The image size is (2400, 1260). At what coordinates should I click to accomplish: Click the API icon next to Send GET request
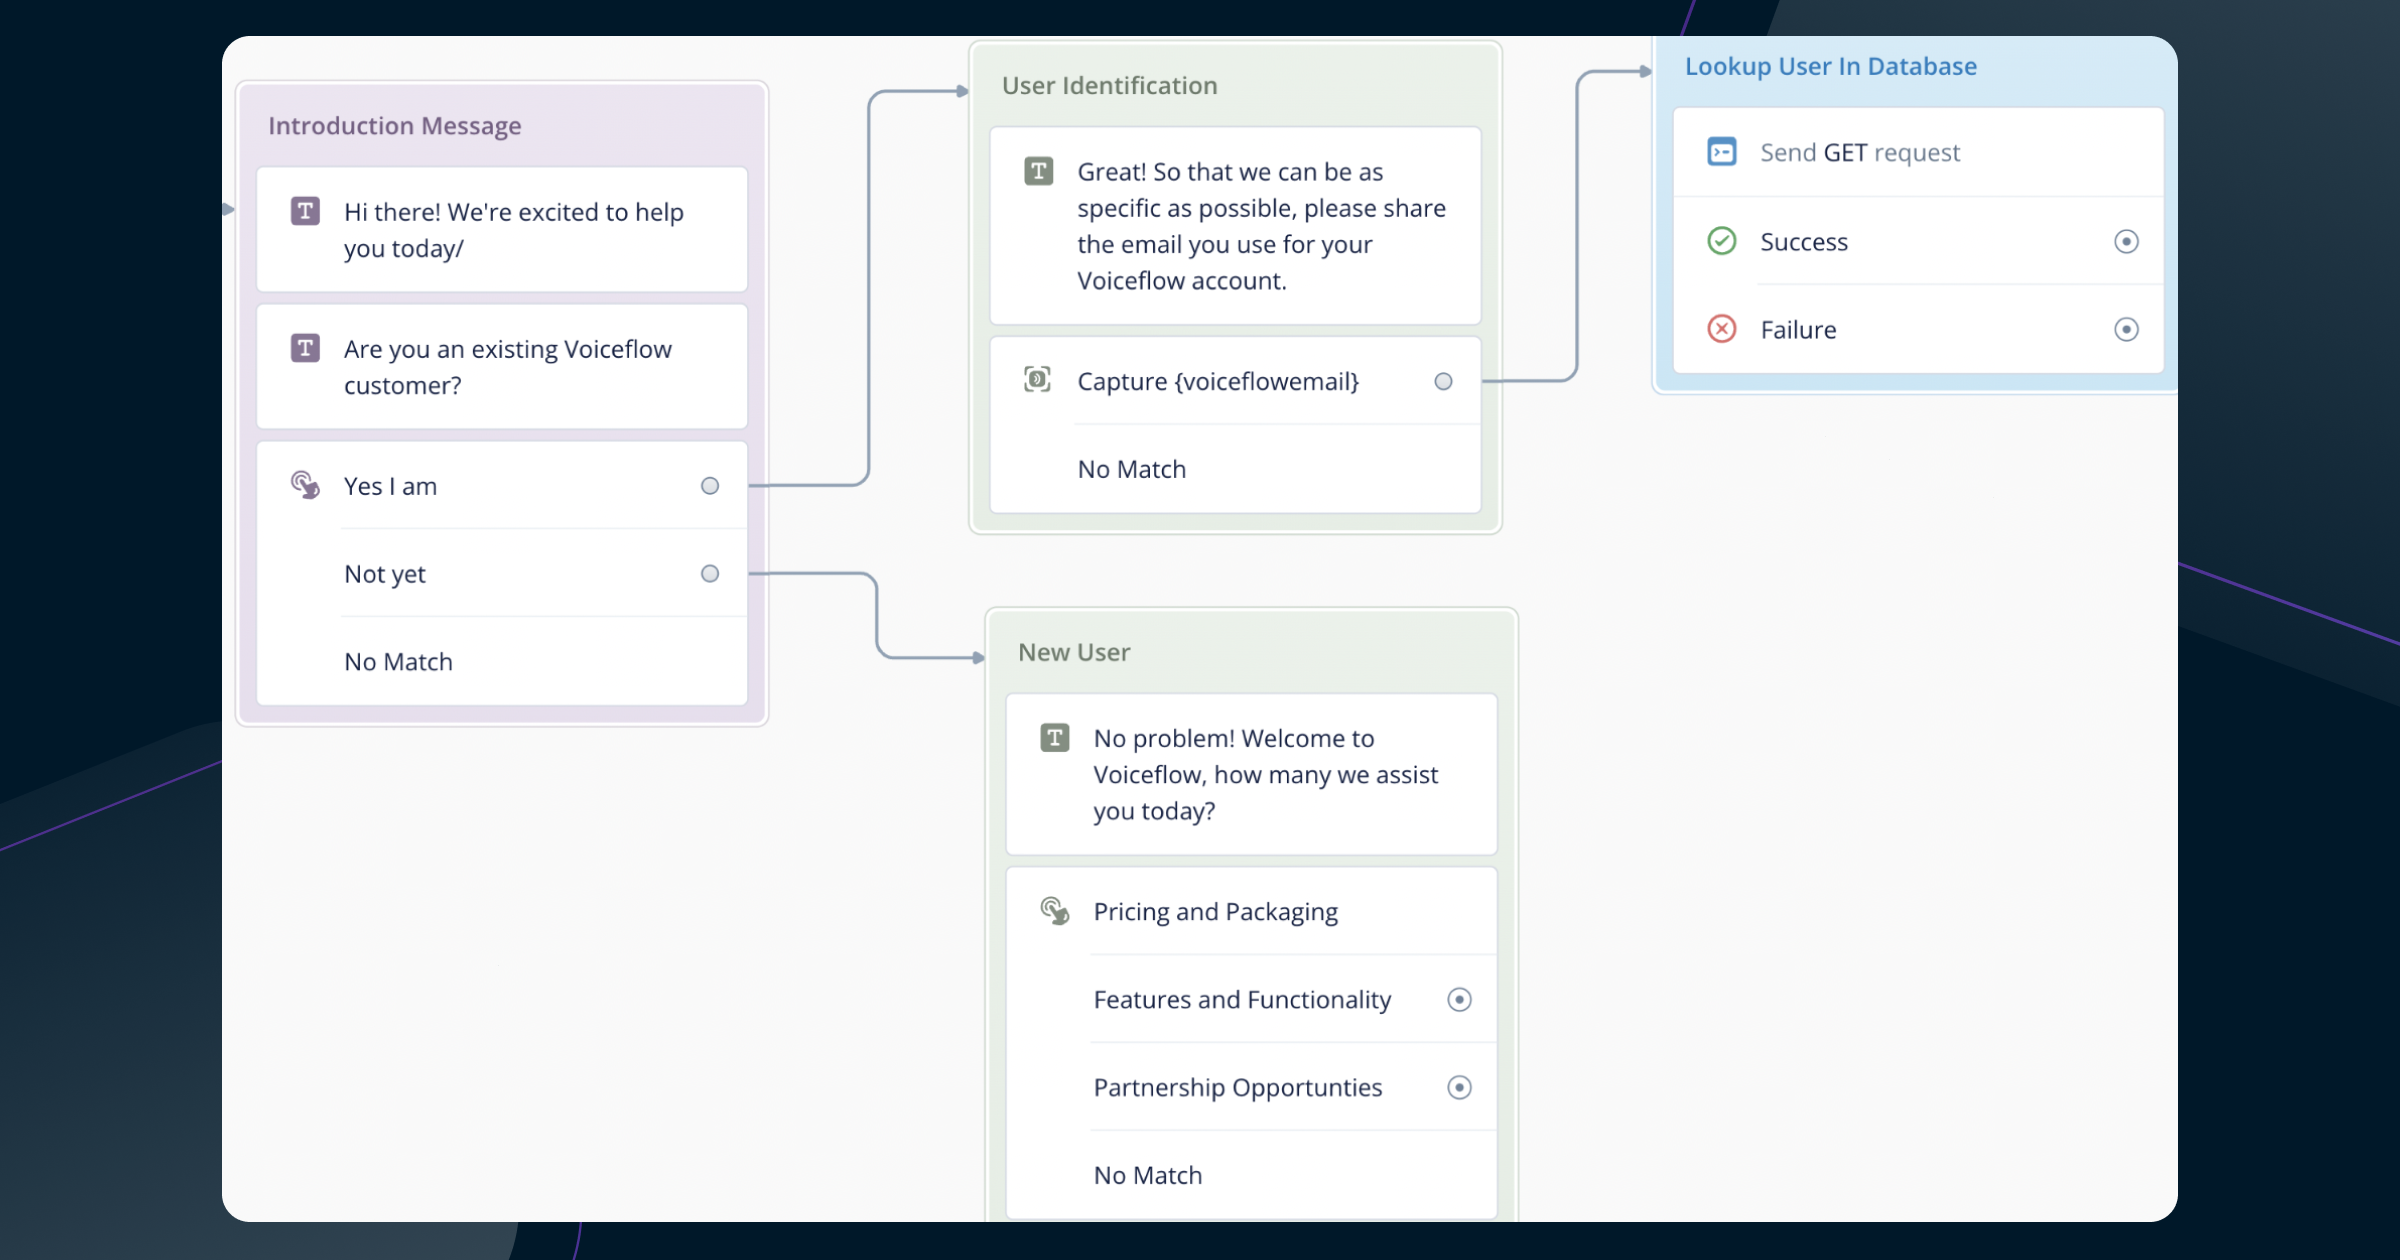pyautogui.click(x=1721, y=152)
